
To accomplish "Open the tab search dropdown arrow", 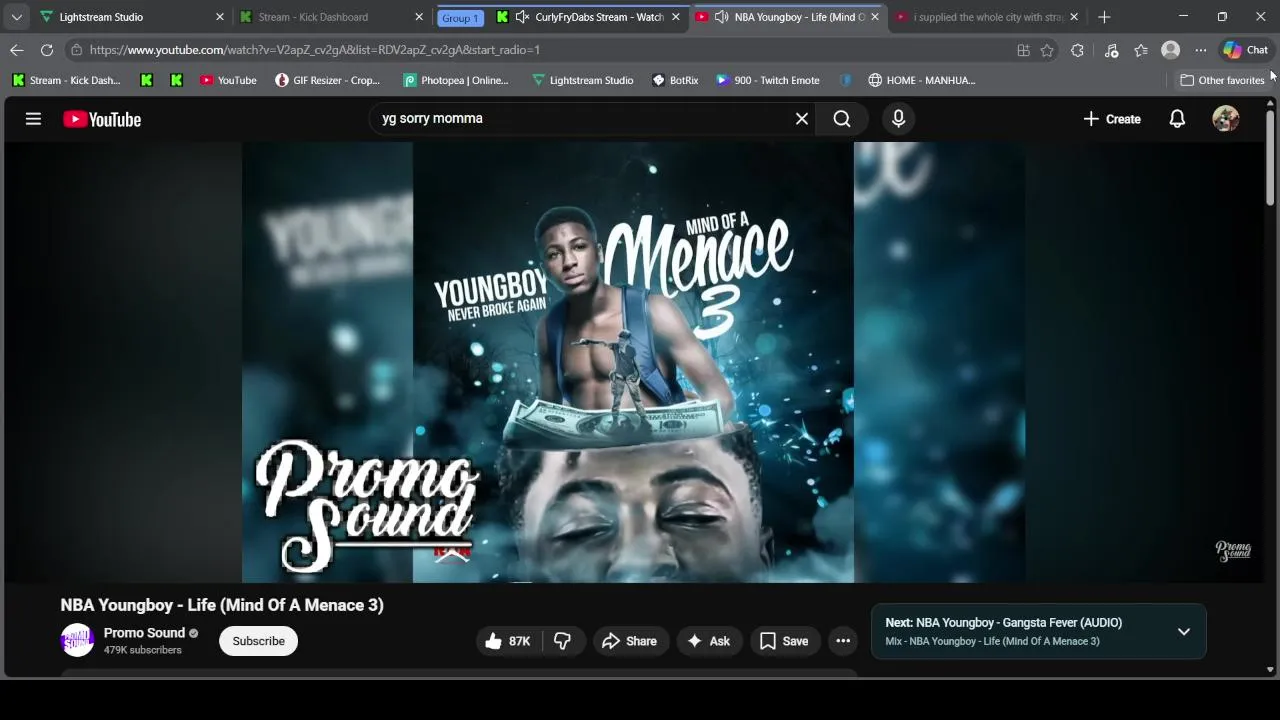I will point(17,17).
